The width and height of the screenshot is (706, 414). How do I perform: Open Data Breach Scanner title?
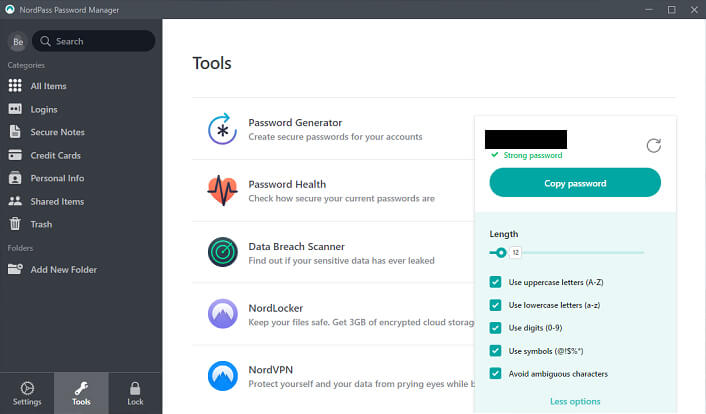click(297, 246)
